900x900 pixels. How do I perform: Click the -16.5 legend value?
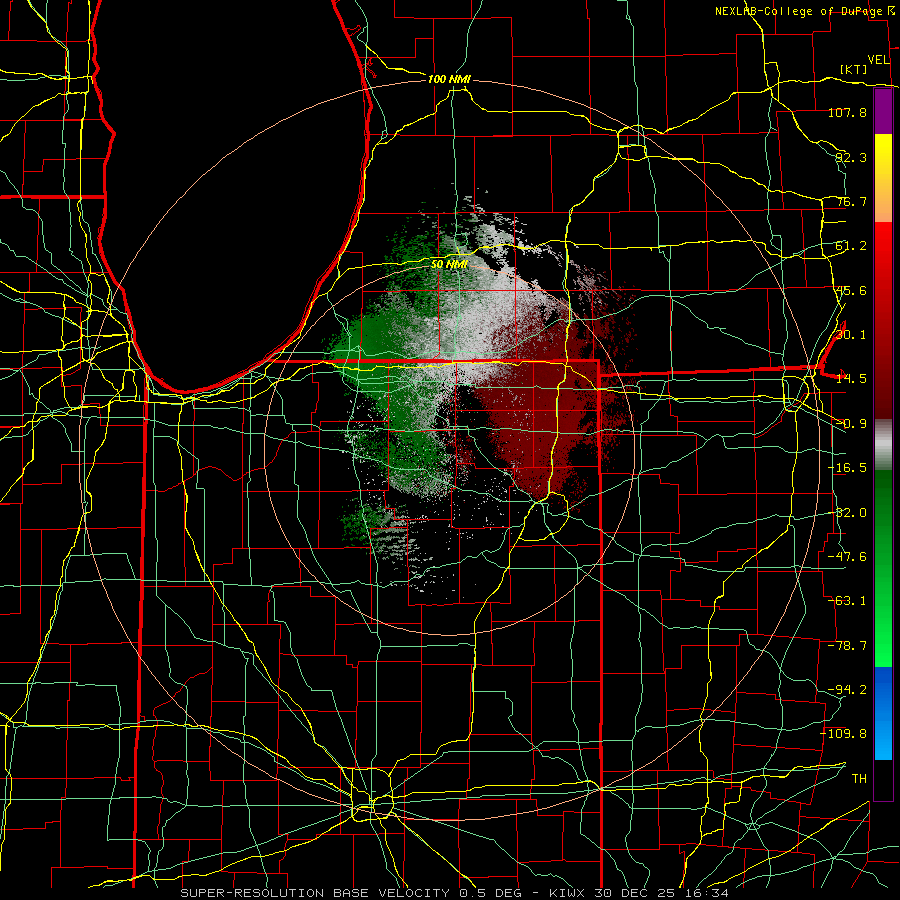(x=847, y=468)
